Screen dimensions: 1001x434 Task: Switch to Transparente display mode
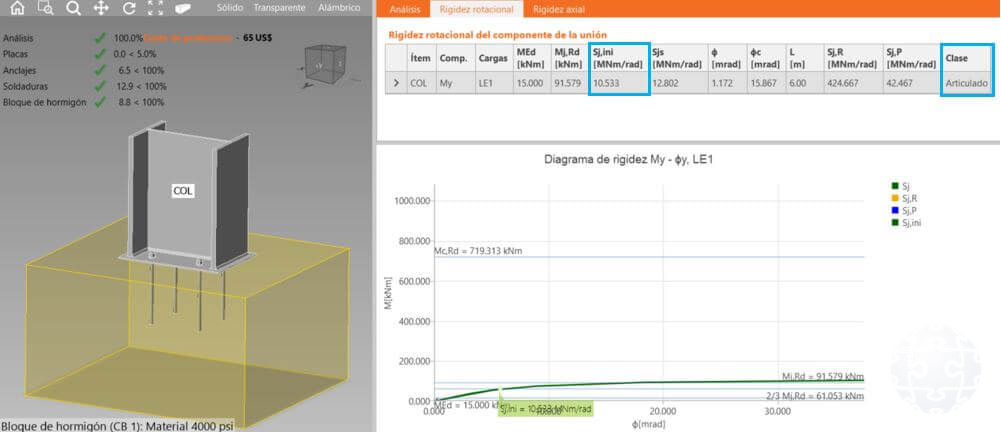280,8
